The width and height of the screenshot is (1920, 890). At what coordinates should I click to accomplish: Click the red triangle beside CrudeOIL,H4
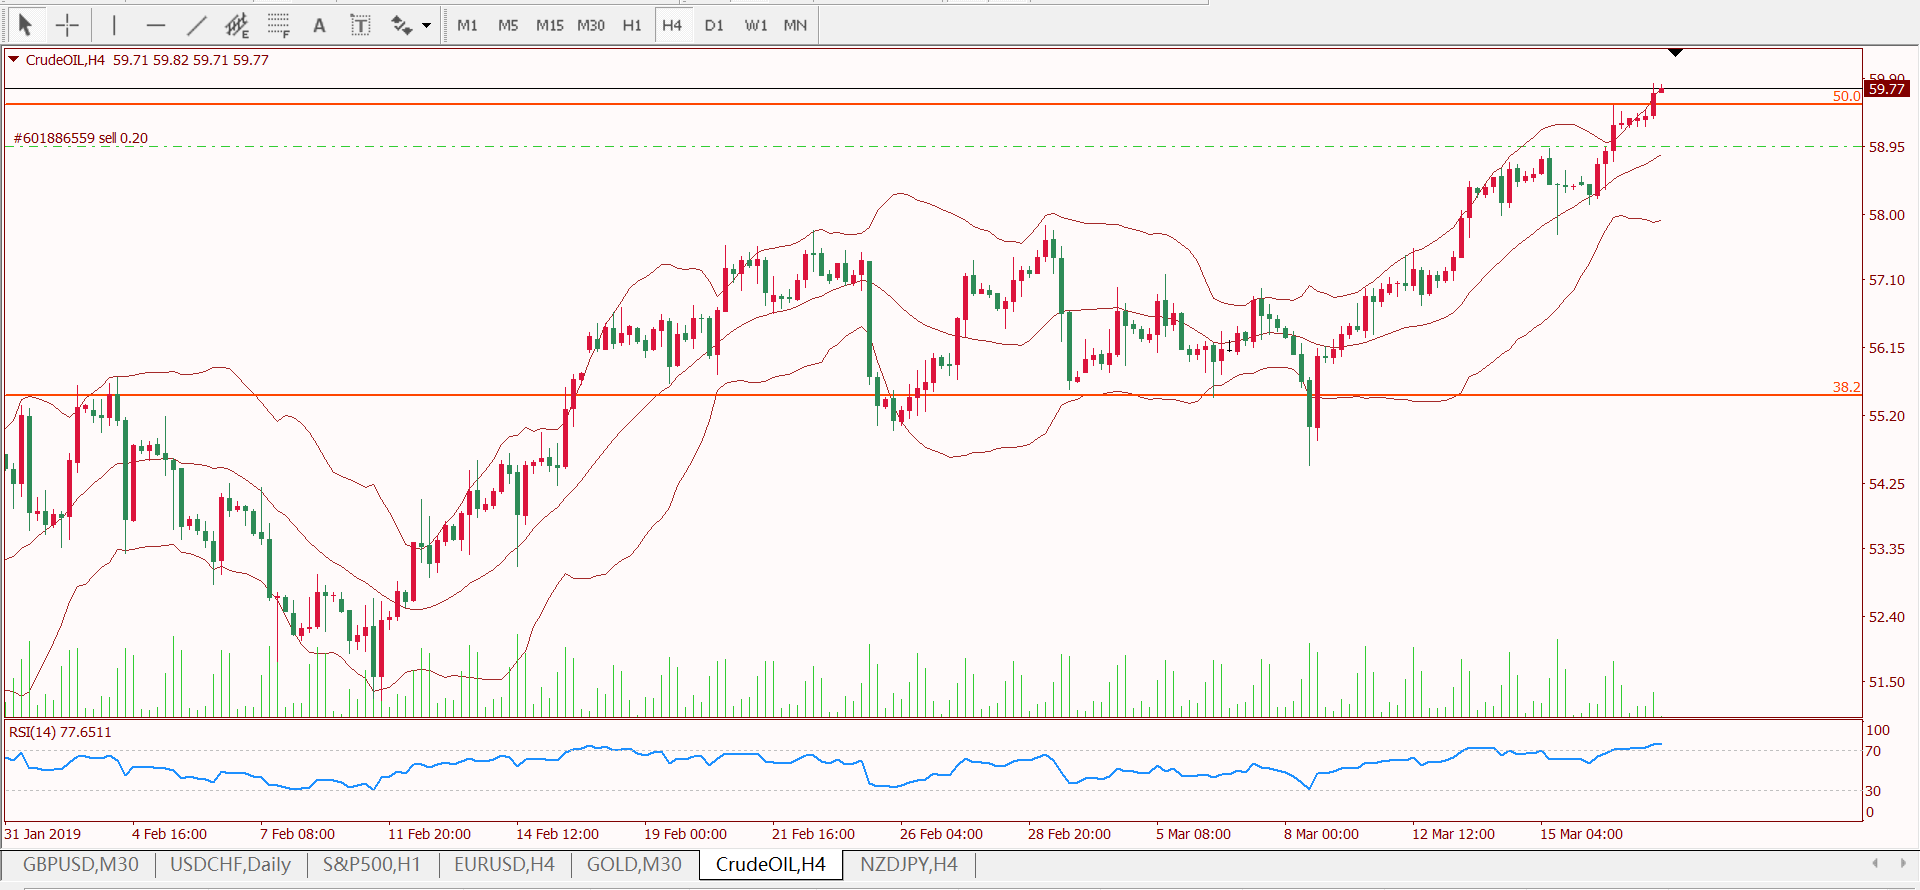14,59
